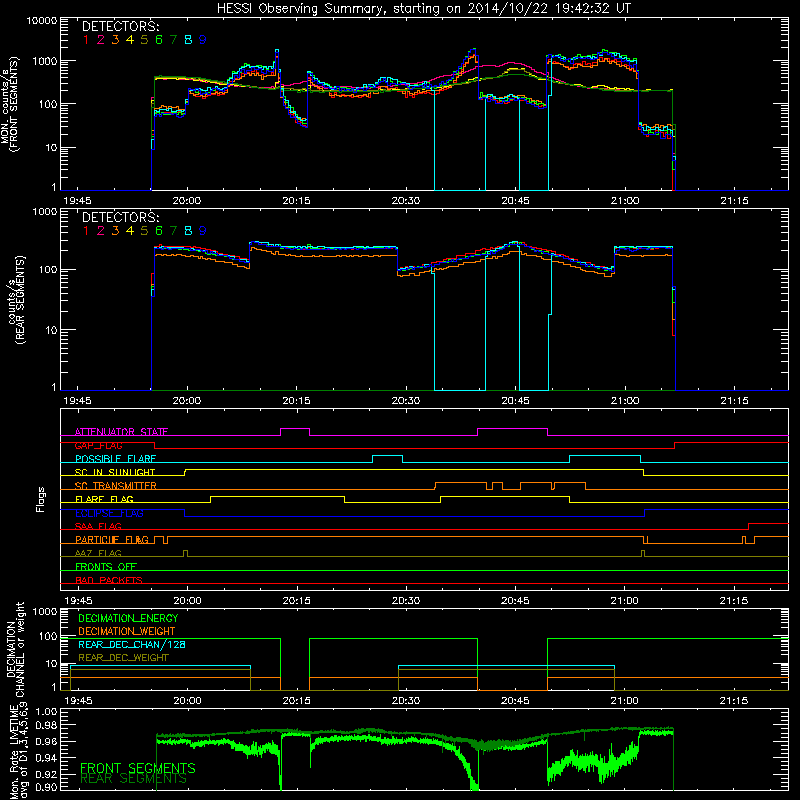Pick detector 6 in the rear segments legend

coord(159,231)
